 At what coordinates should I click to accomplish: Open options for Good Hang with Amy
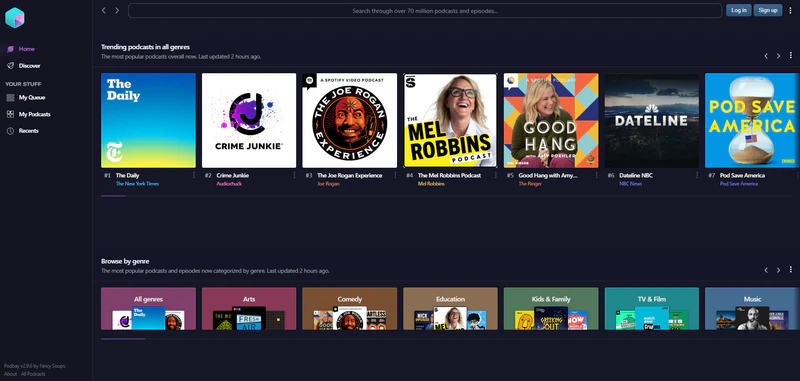click(x=596, y=175)
